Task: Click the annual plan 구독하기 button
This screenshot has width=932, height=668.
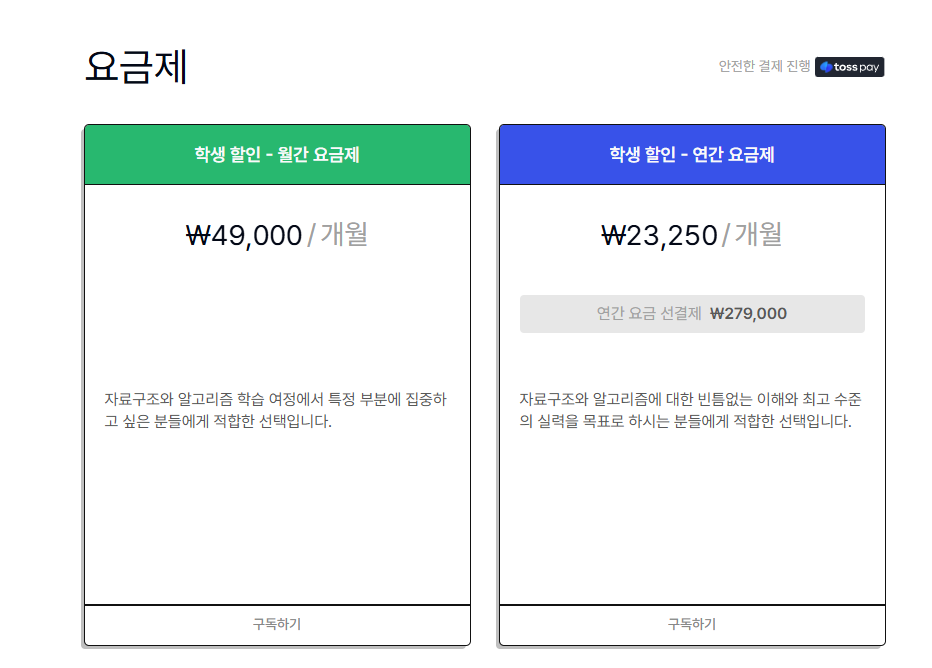Action: point(692,624)
